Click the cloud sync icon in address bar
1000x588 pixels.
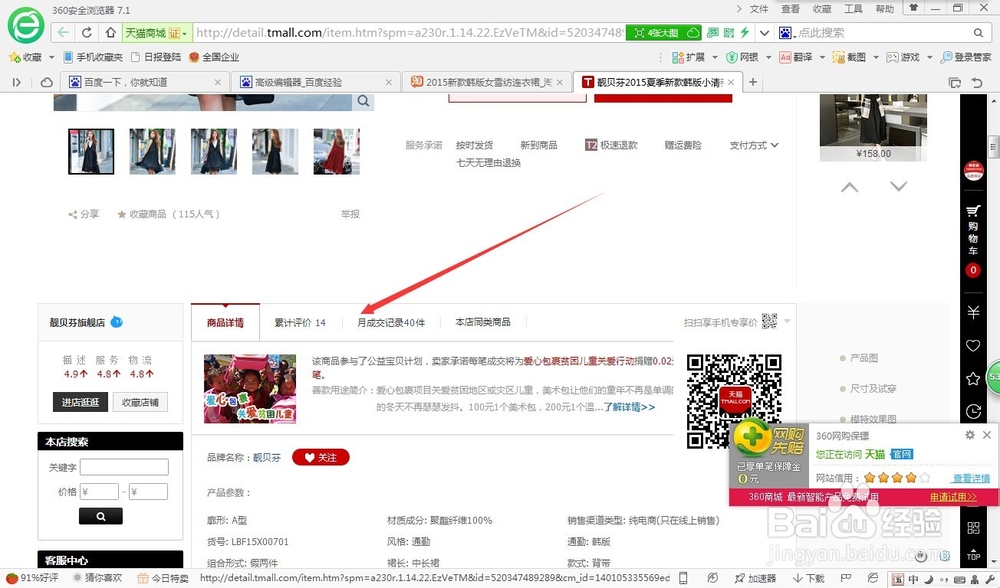click(694, 31)
